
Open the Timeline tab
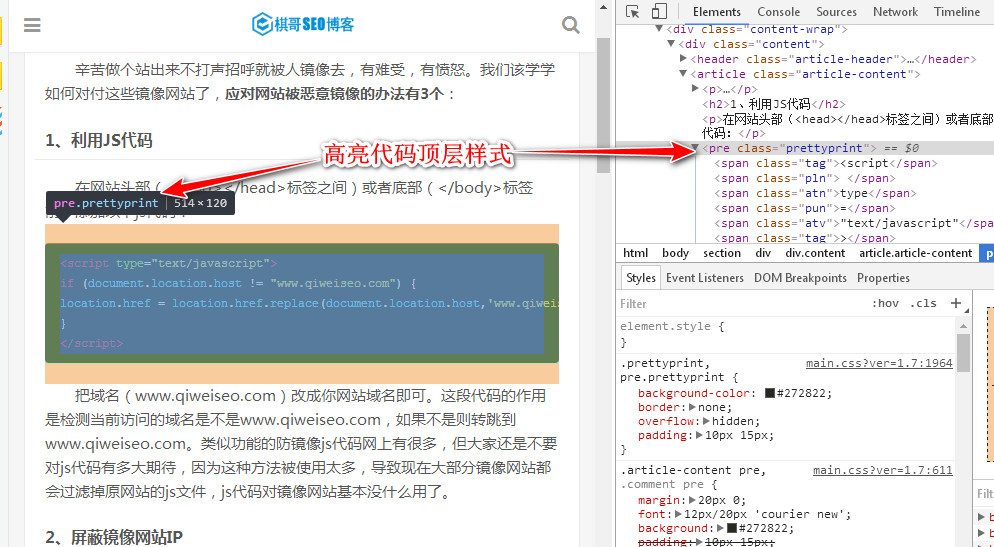click(x=957, y=11)
